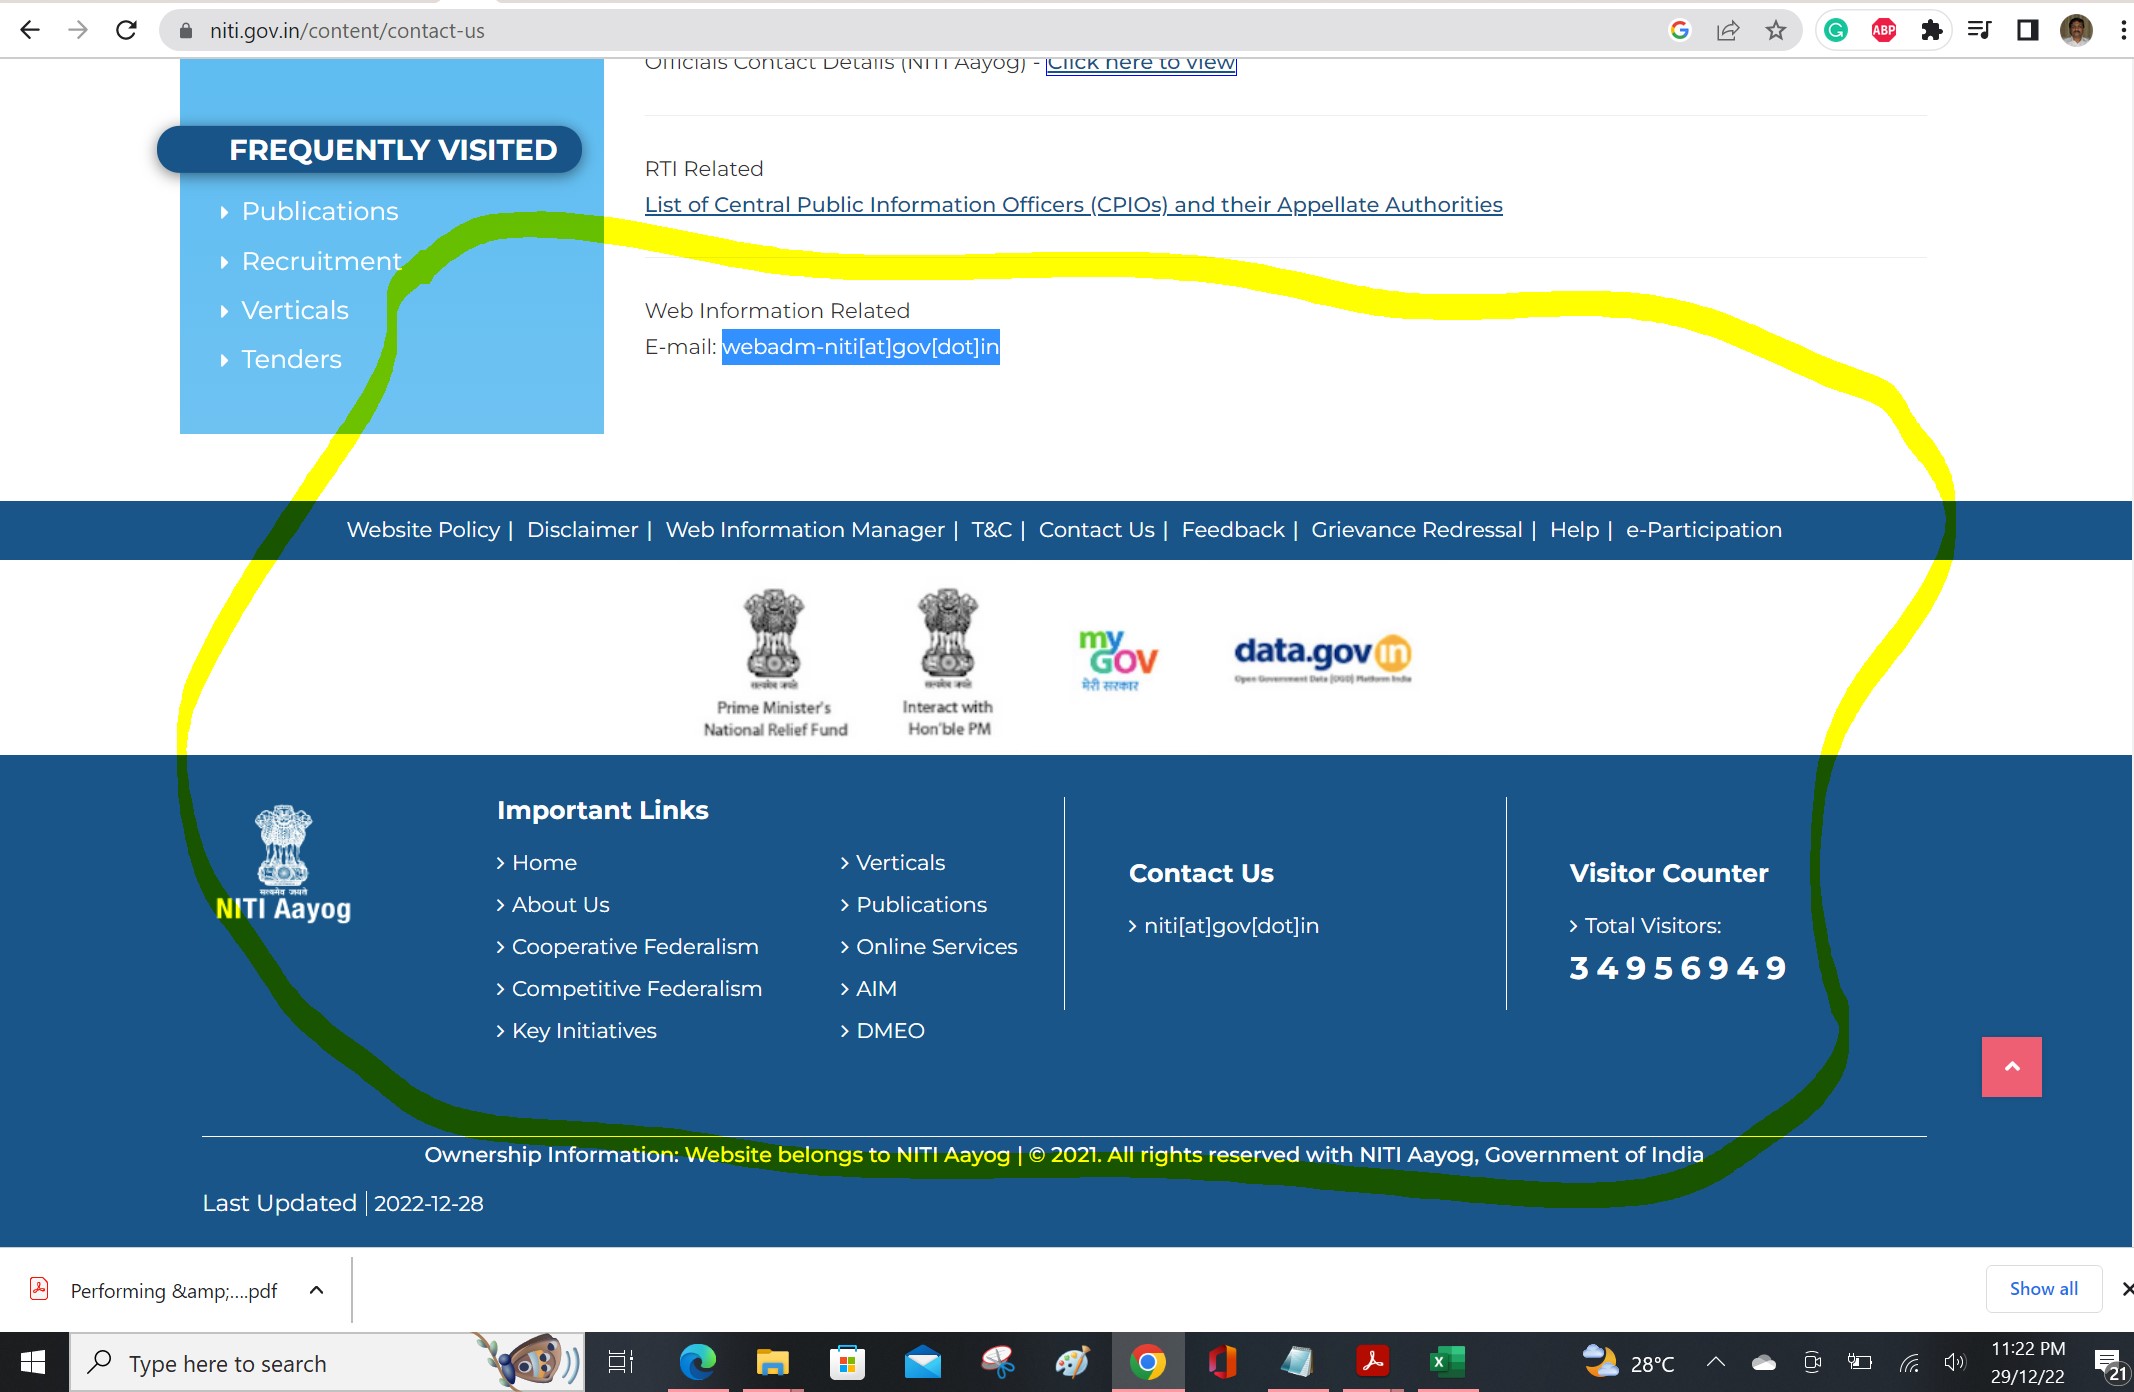Open Disclaimer in the footer bar

(582, 530)
